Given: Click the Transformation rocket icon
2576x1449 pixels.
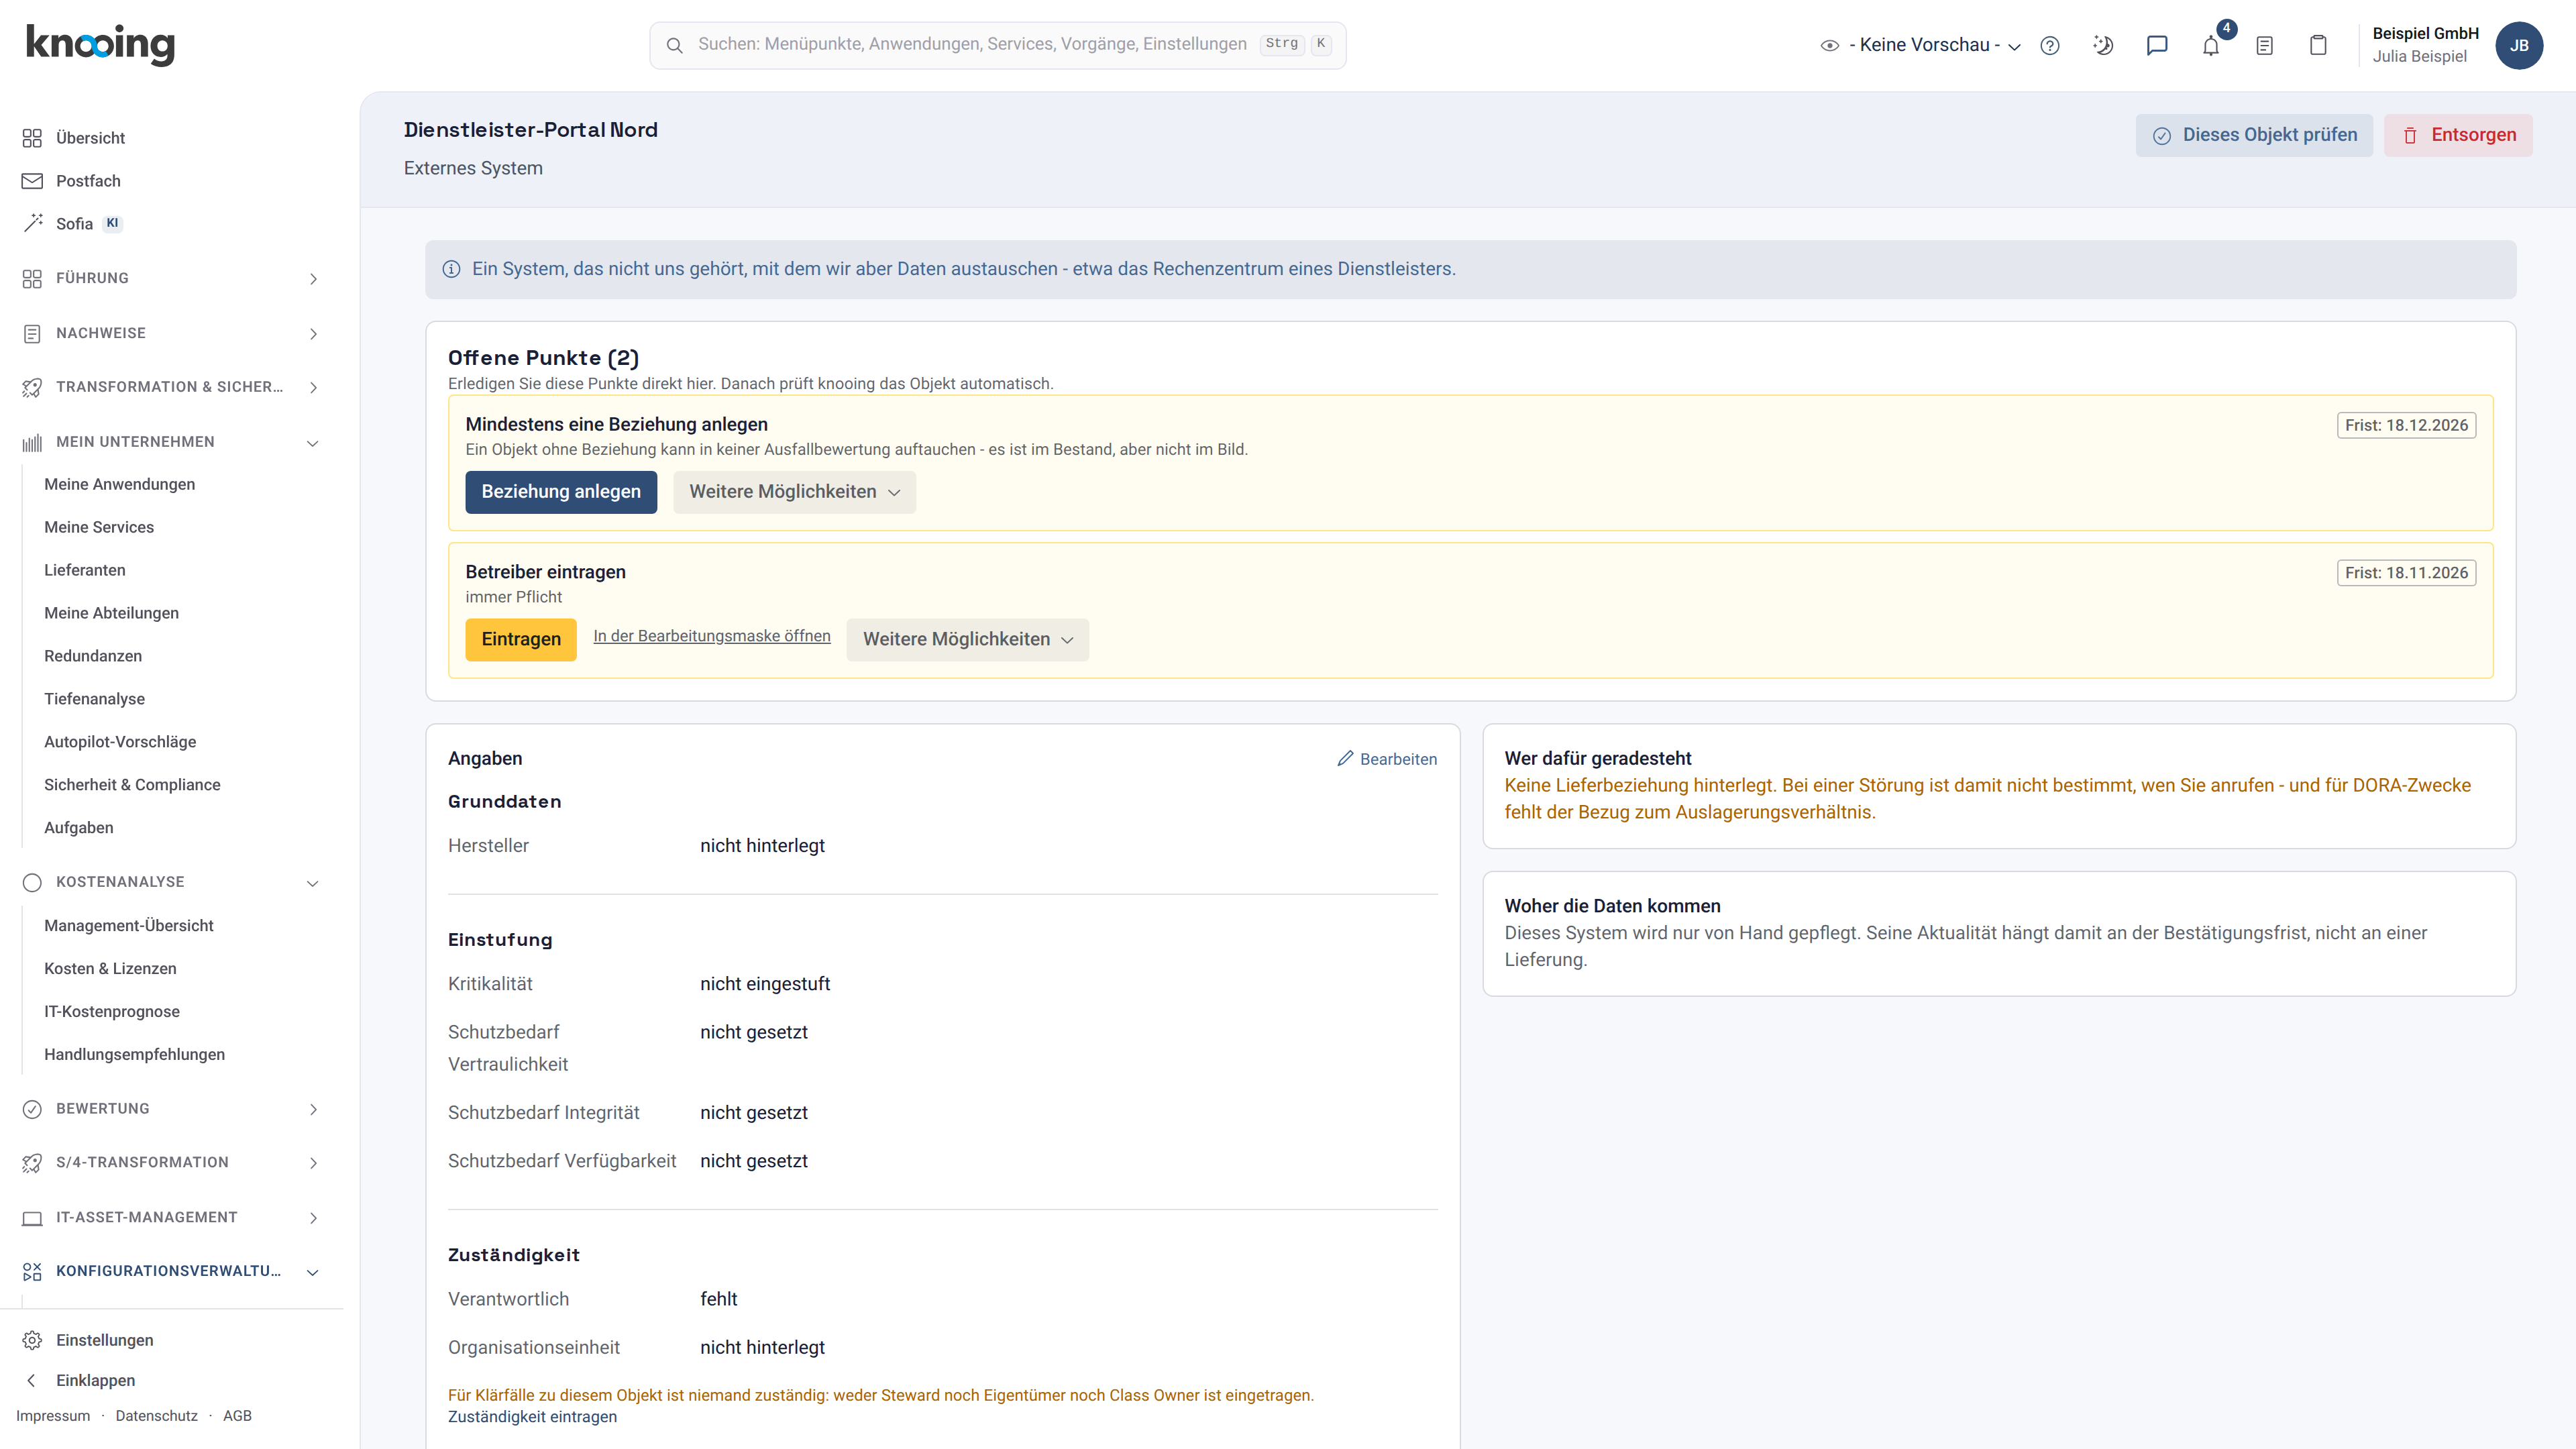Looking at the screenshot, I should pyautogui.click(x=32, y=387).
